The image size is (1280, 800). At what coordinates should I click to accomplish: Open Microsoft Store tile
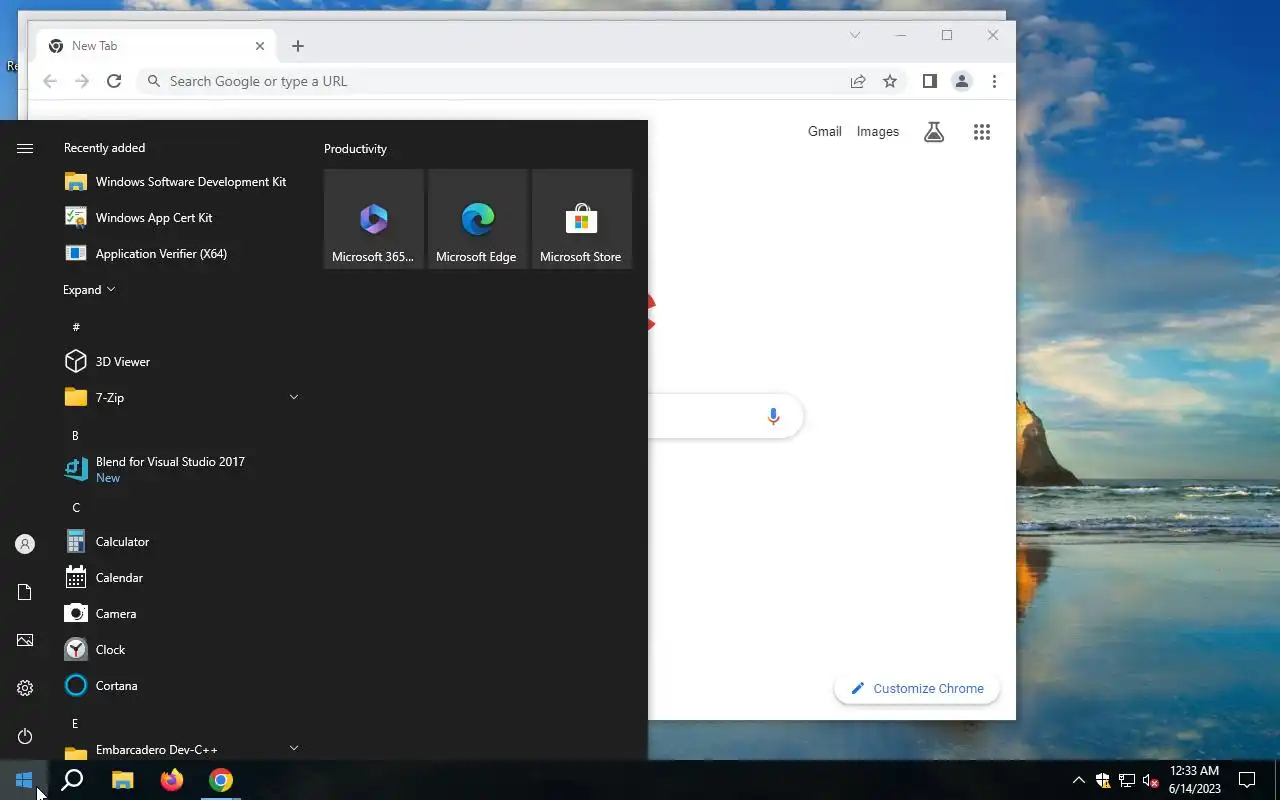582,219
